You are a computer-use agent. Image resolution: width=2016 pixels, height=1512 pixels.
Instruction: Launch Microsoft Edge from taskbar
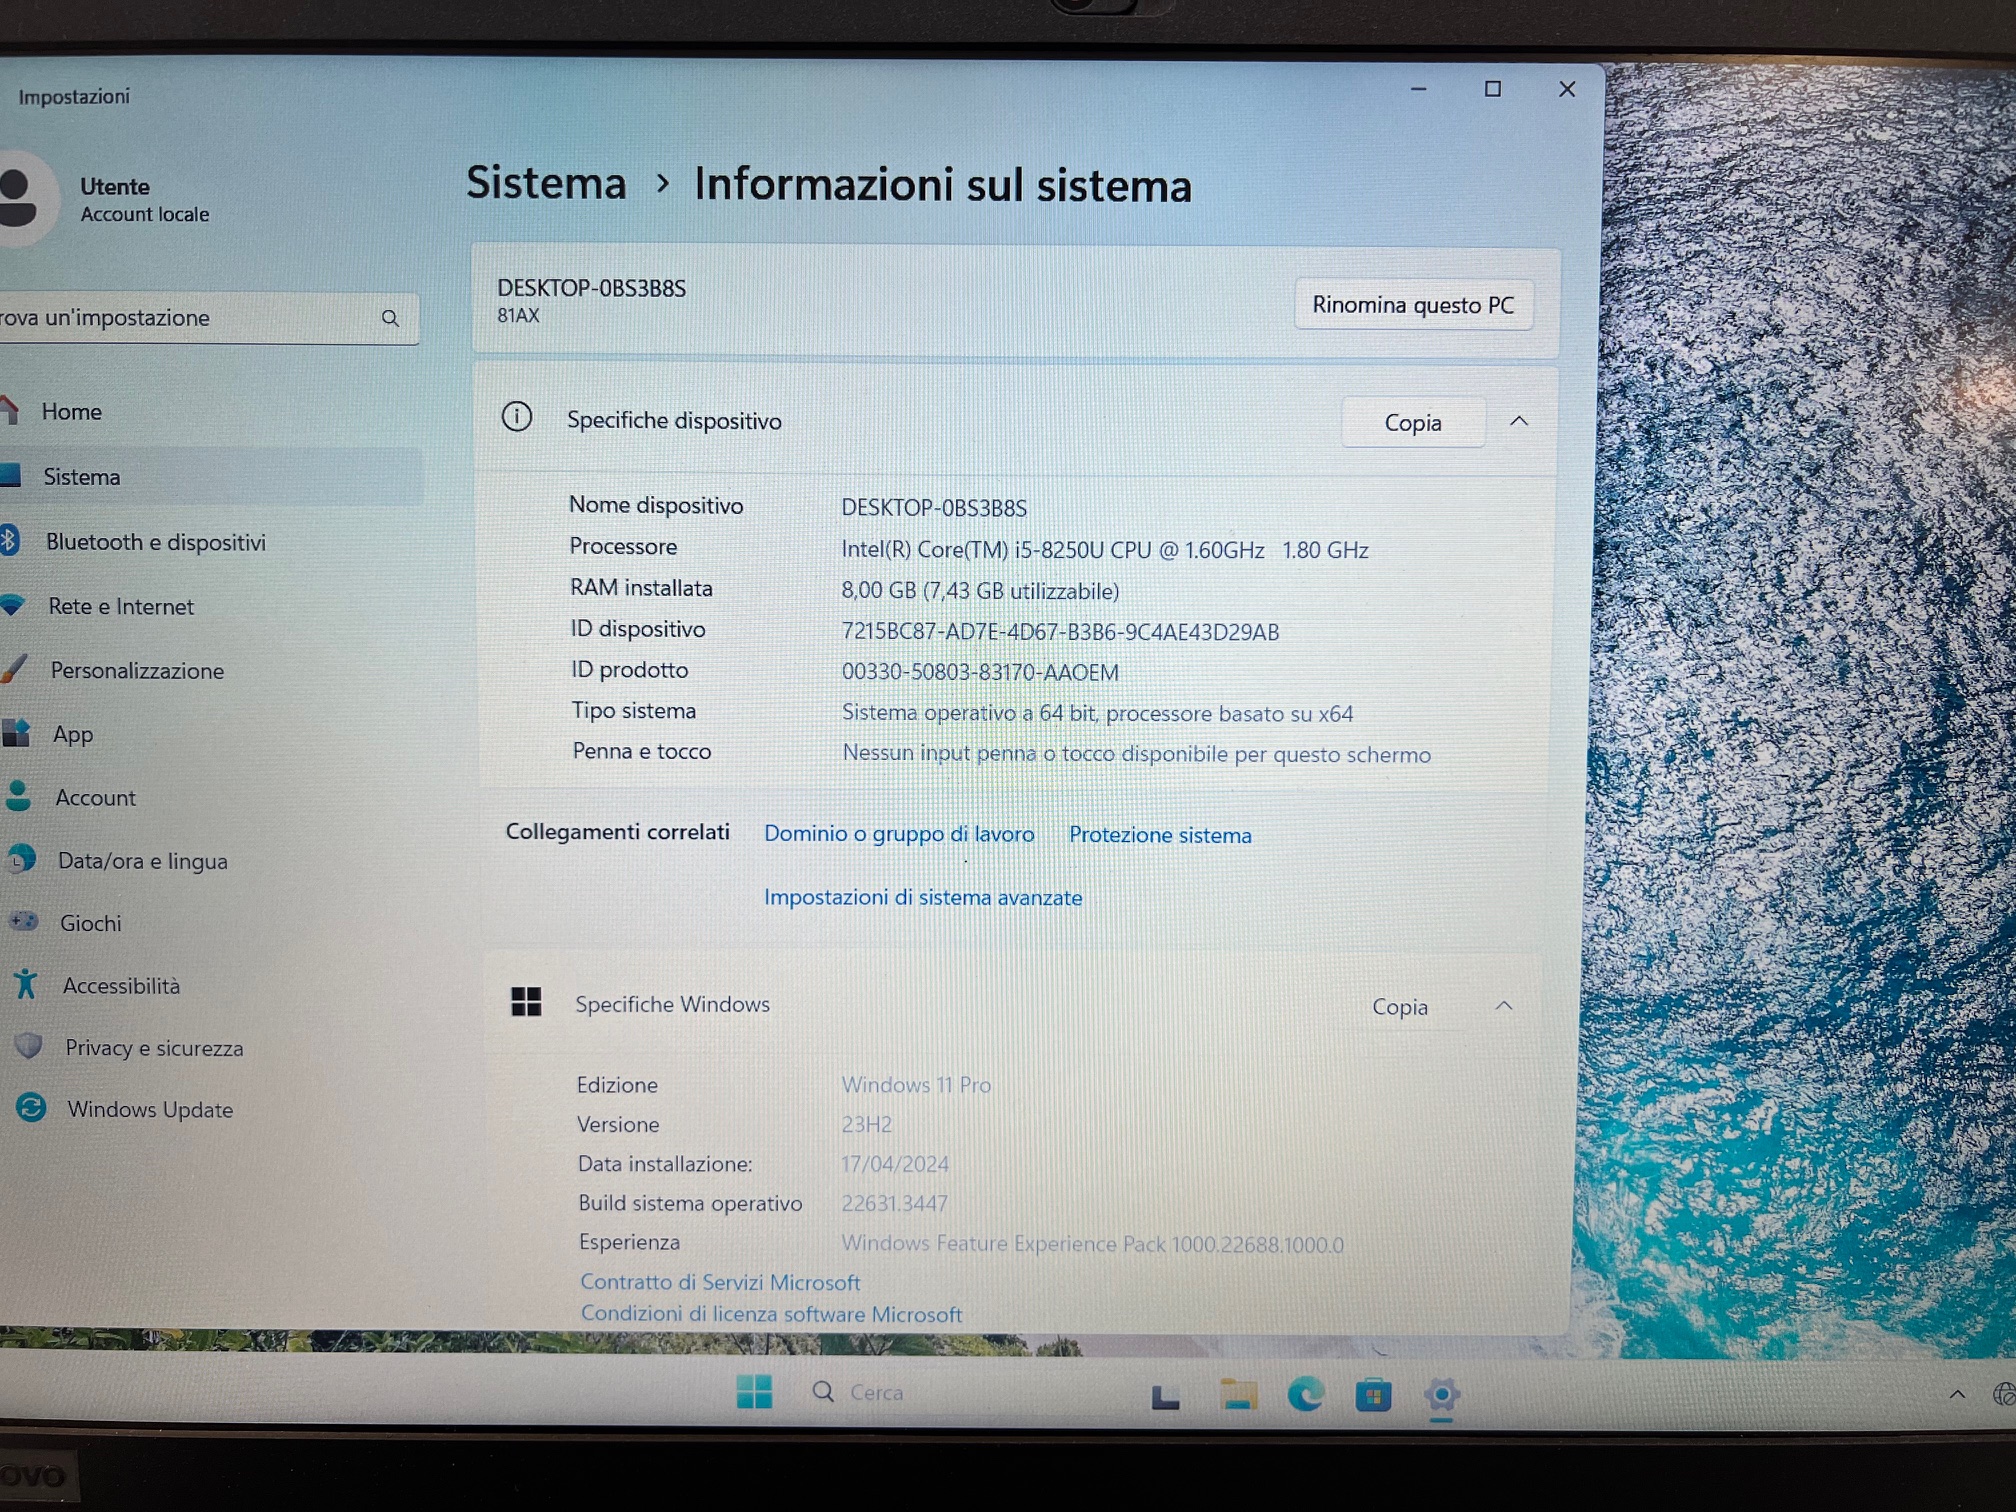tap(1305, 1394)
